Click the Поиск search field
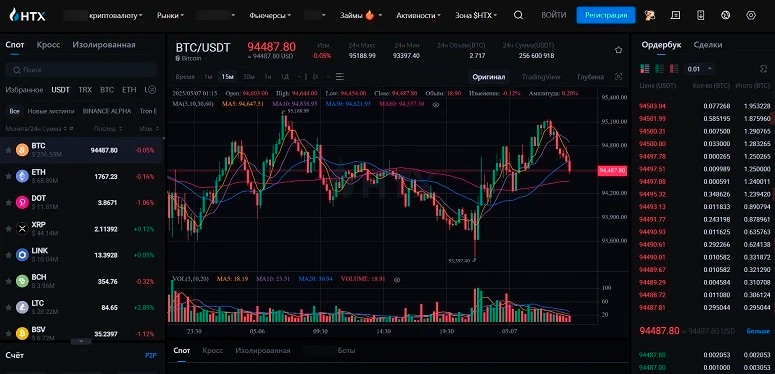This screenshot has width=775, height=374. point(81,70)
